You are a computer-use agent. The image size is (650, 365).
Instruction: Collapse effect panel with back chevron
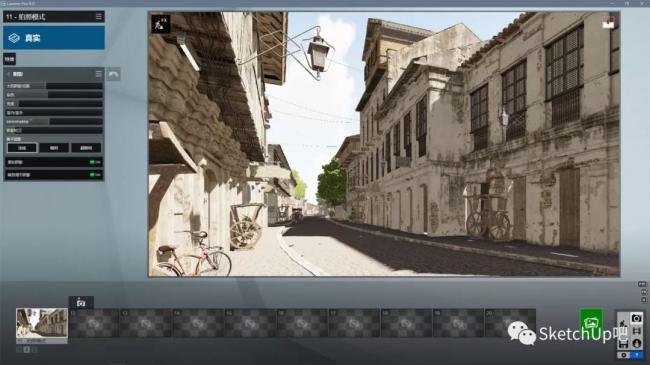(x=9, y=74)
